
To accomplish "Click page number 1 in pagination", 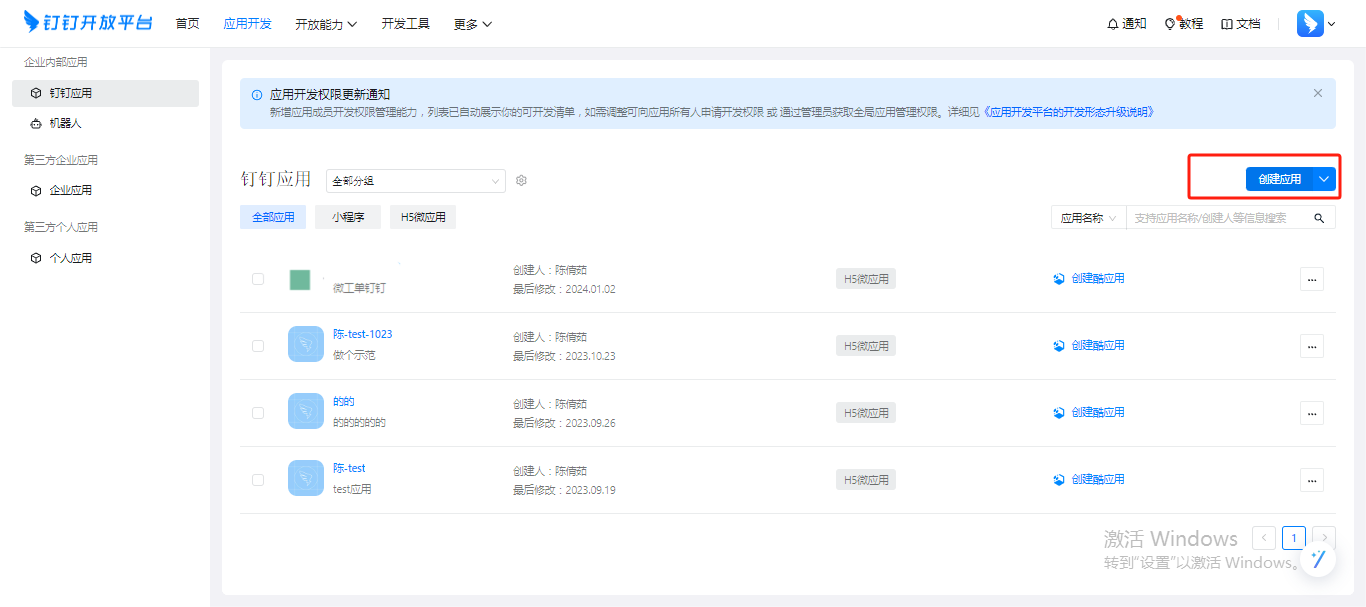I will click(1294, 538).
